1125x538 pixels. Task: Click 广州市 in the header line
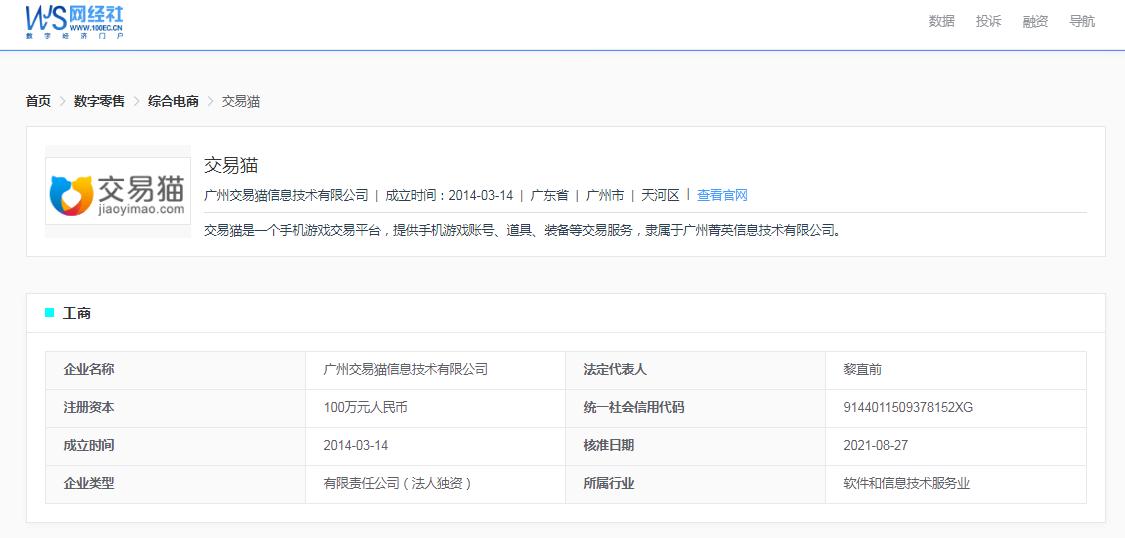(x=605, y=195)
